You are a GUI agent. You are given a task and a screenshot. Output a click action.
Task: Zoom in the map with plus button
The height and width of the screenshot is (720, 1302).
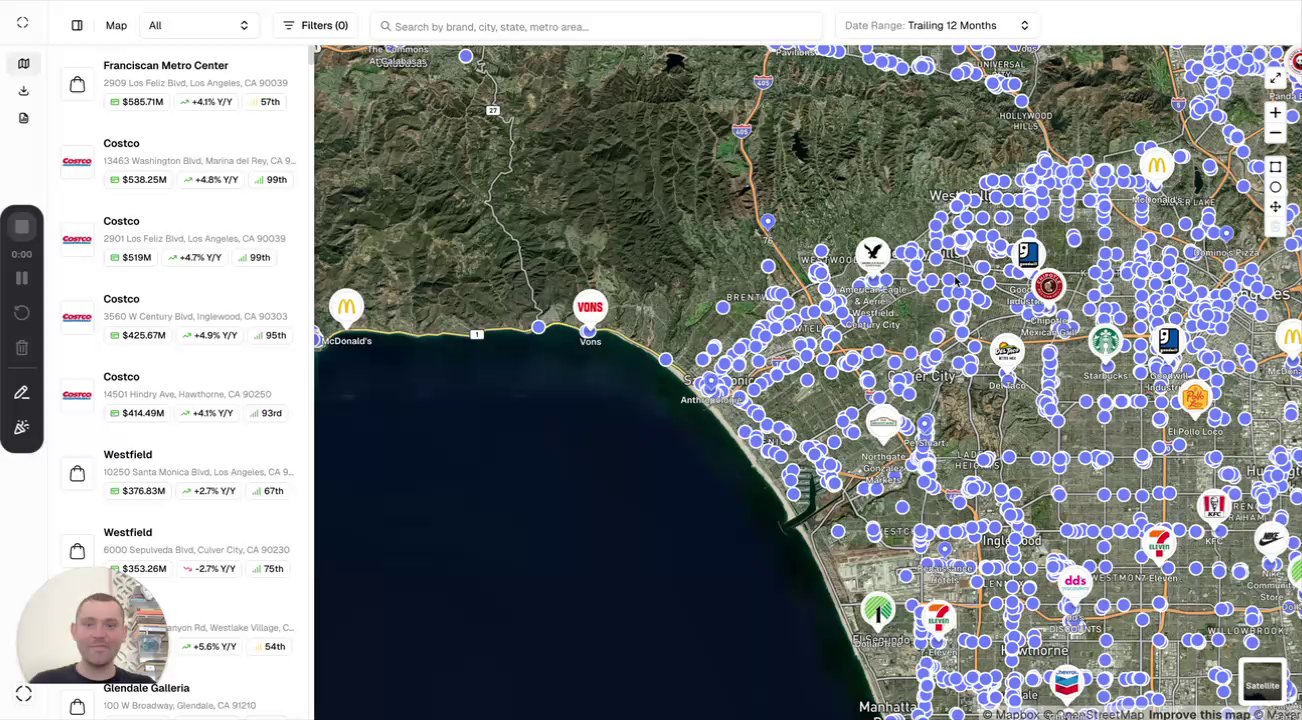point(1275,113)
